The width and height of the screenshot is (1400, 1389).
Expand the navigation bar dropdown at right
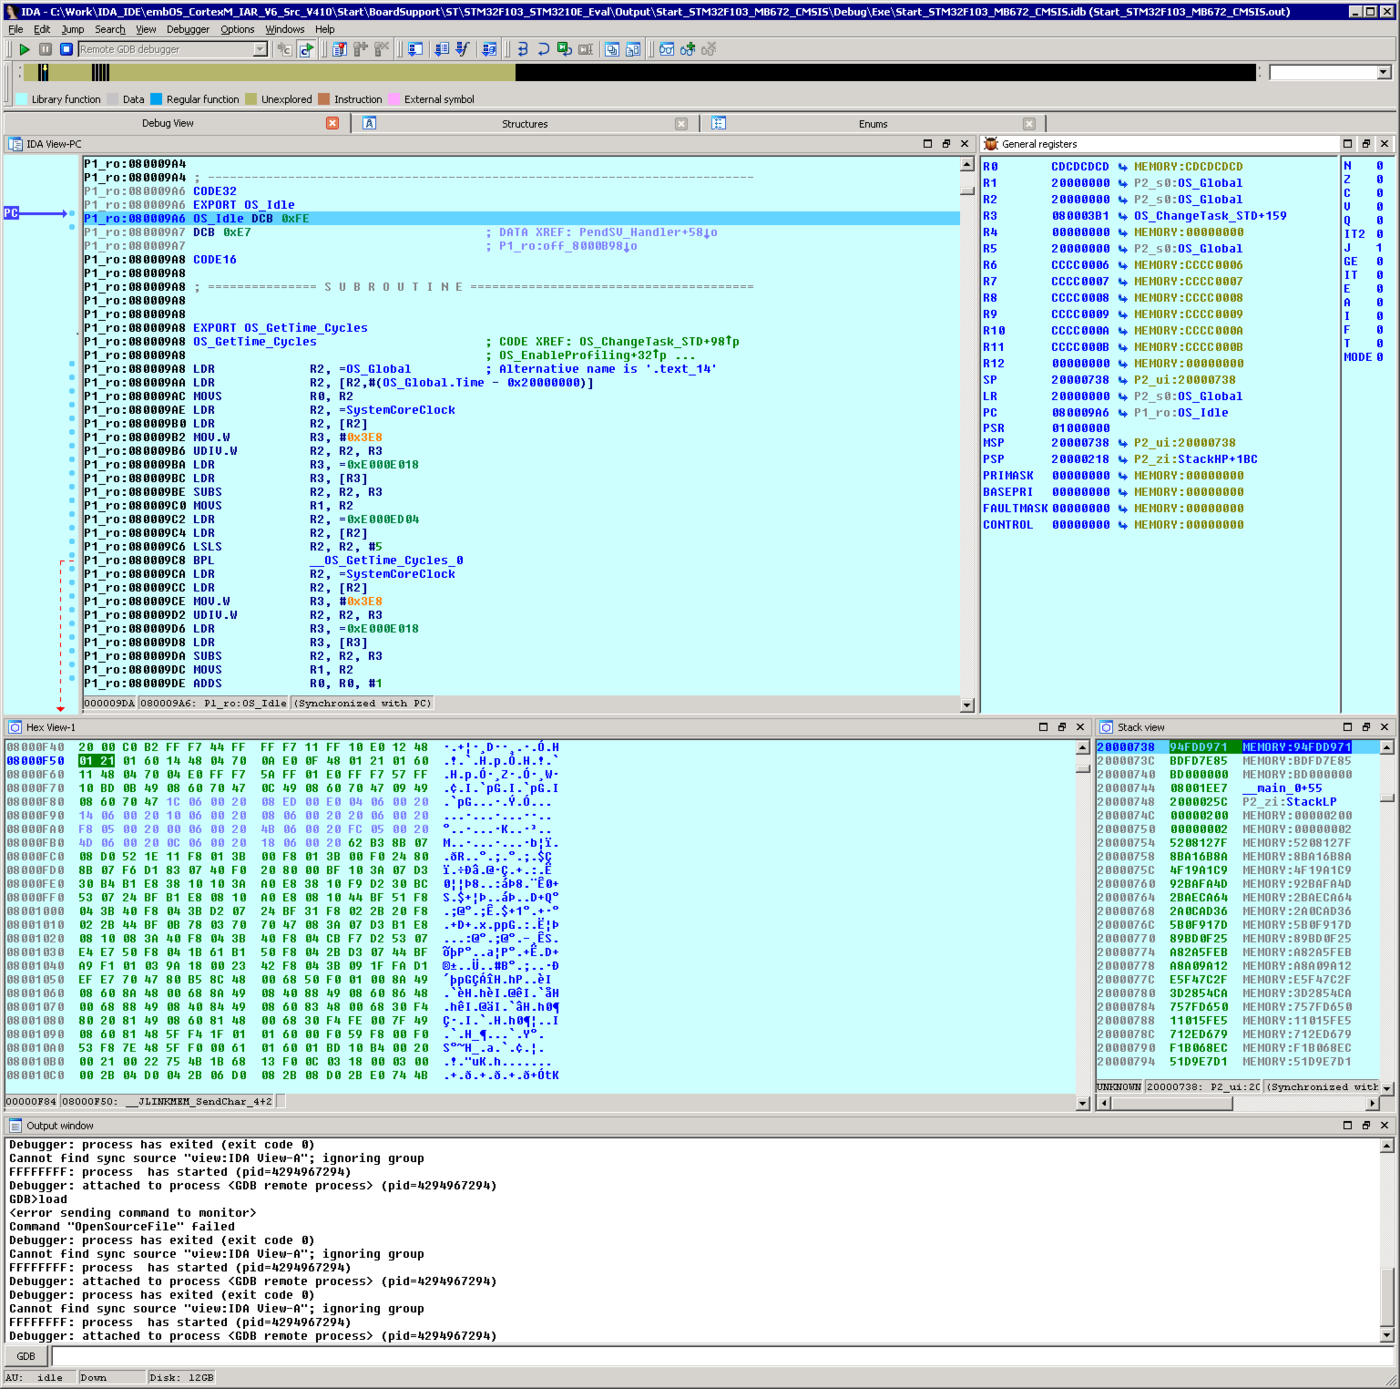pyautogui.click(x=1383, y=72)
